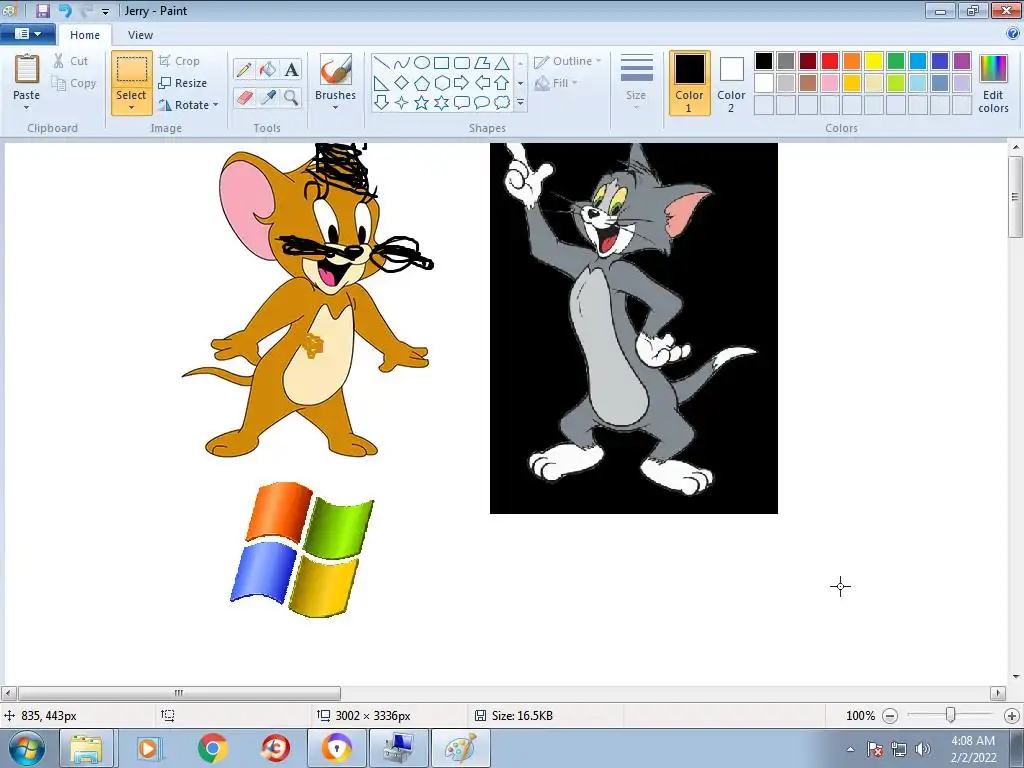The height and width of the screenshot is (768, 1024).
Task: Choose the Up arrow shape
Action: pyautogui.click(x=502, y=83)
